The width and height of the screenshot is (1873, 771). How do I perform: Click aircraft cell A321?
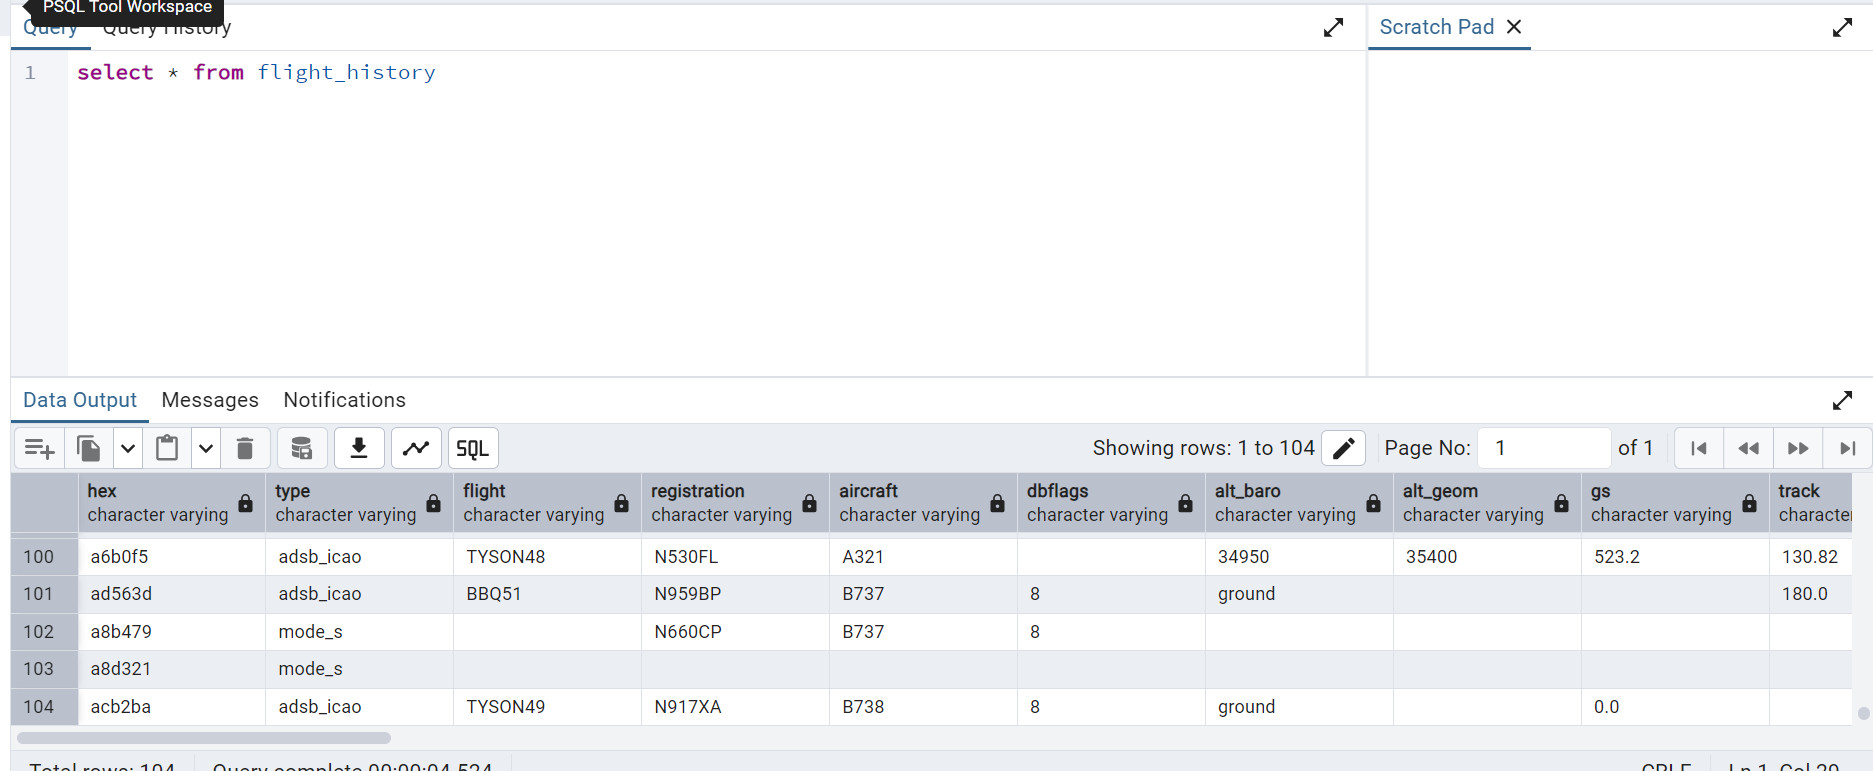(x=924, y=557)
